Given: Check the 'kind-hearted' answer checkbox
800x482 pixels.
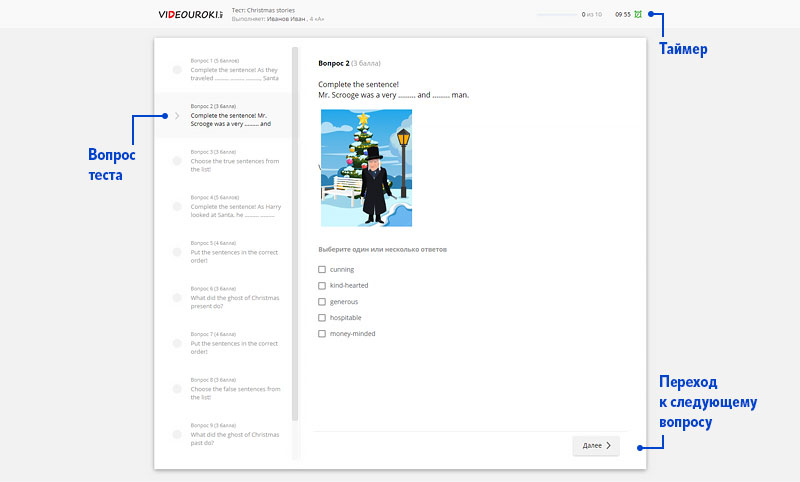Looking at the screenshot, I should [x=322, y=286].
